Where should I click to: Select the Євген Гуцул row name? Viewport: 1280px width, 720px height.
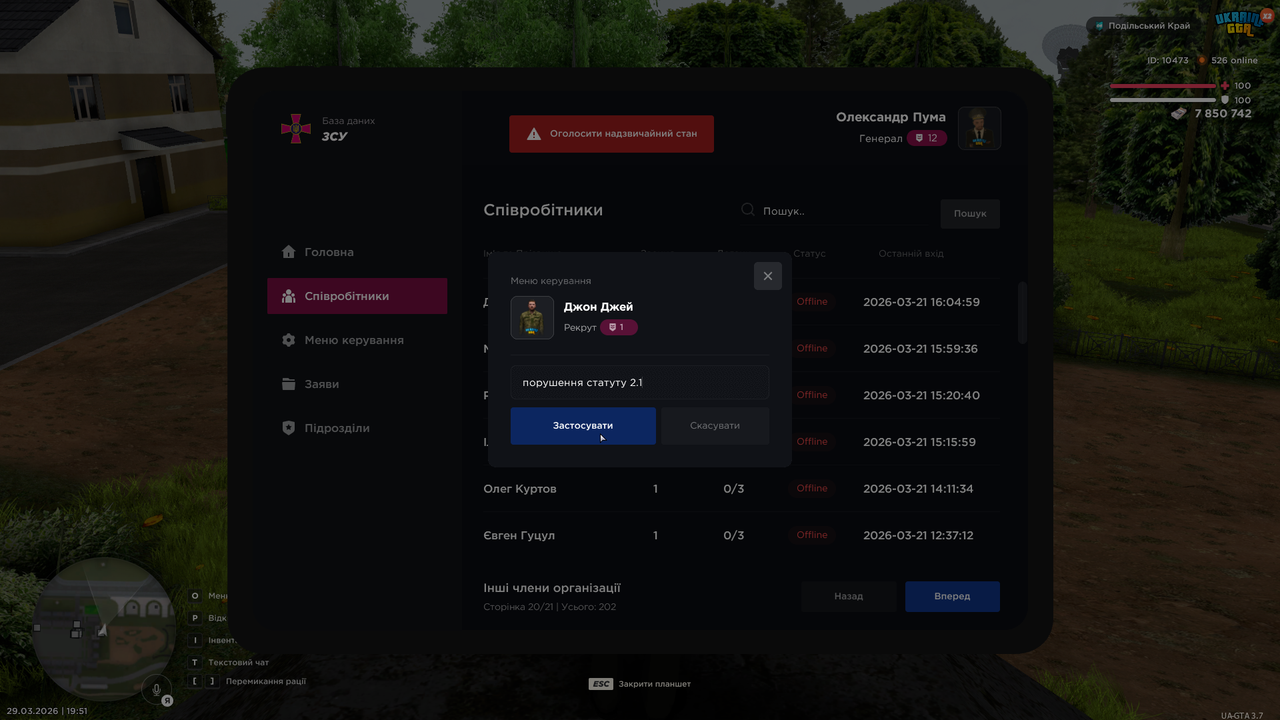click(x=519, y=536)
